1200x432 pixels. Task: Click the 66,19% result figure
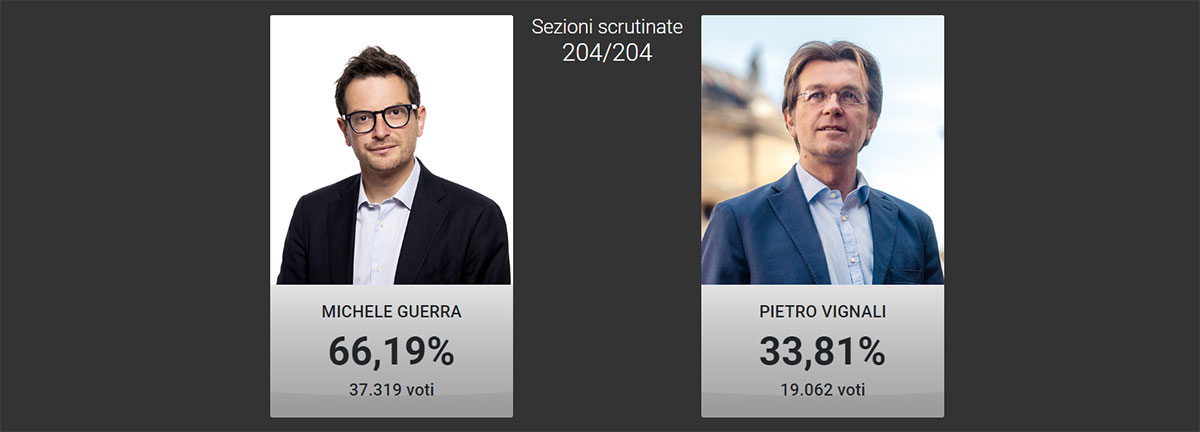(x=391, y=351)
